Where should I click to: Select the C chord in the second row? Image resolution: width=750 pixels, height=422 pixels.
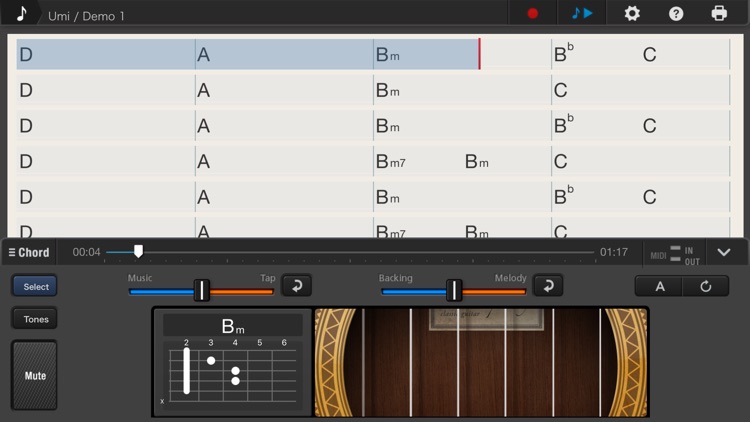click(560, 90)
